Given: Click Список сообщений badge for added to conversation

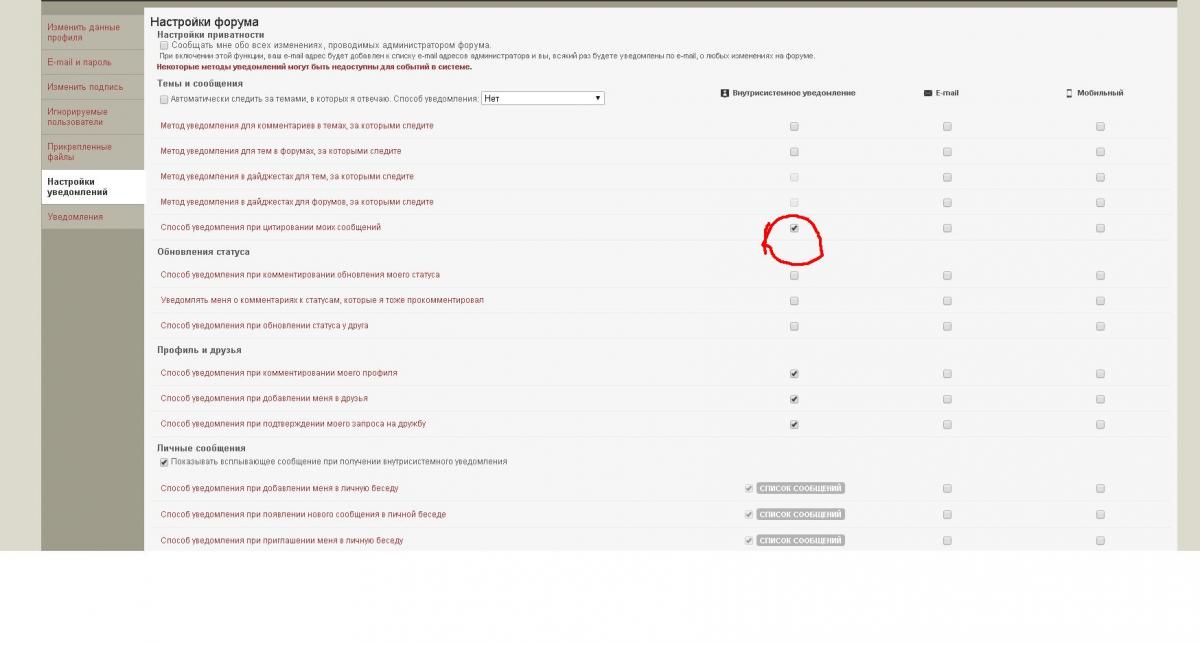Looking at the screenshot, I should 800,488.
